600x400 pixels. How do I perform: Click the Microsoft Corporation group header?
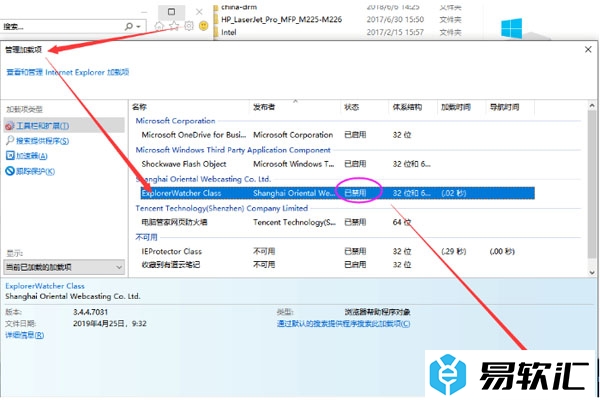(175, 121)
